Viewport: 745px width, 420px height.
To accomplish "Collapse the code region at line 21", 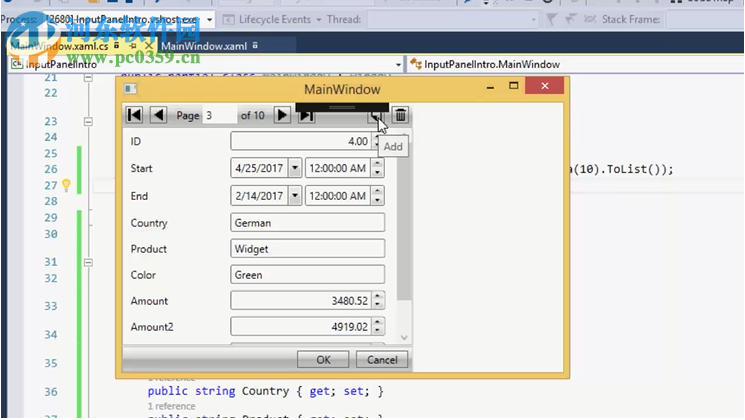I will (x=88, y=78).
